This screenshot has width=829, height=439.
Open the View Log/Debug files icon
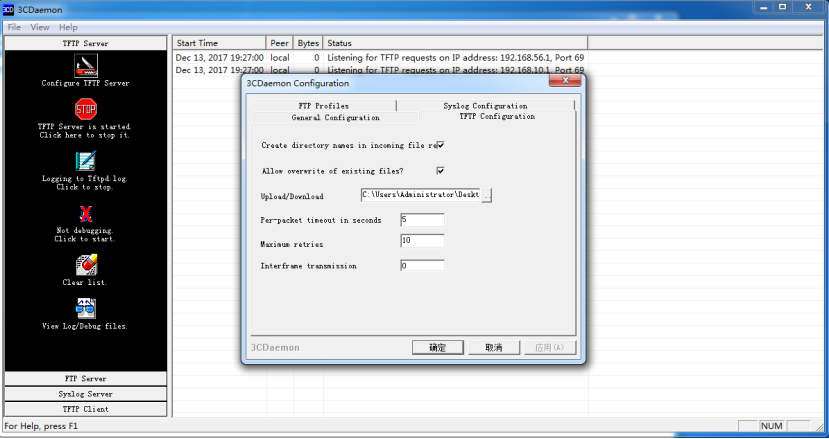pos(86,309)
